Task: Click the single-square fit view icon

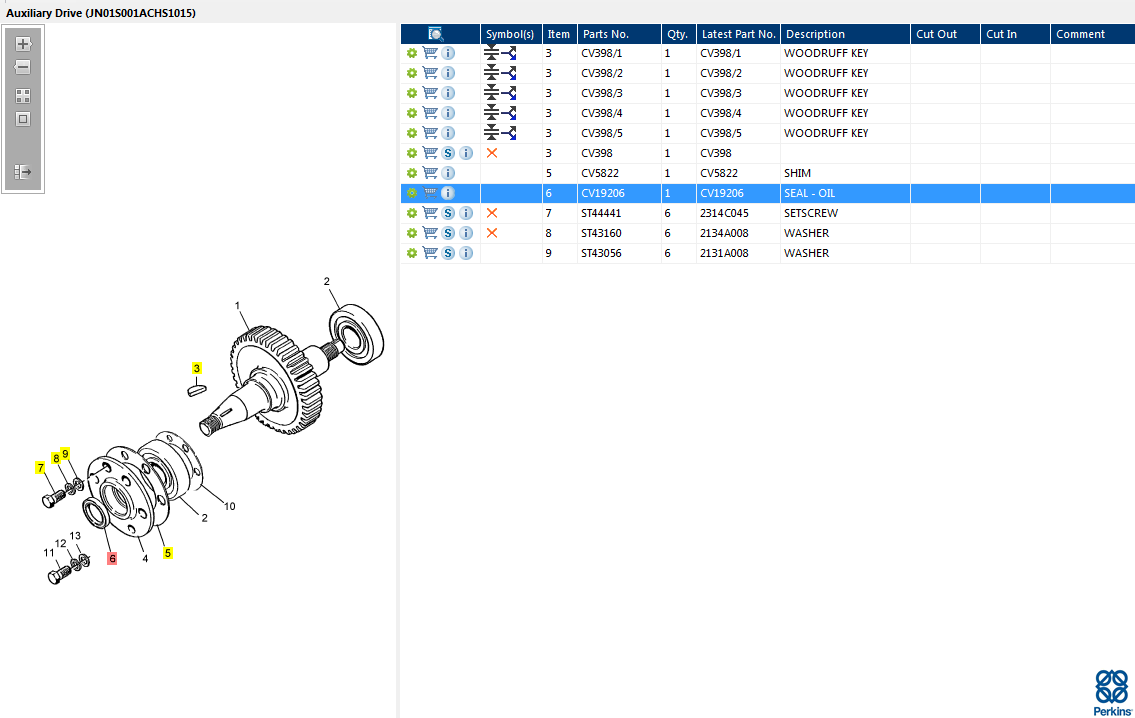Action: pyautogui.click(x=23, y=119)
